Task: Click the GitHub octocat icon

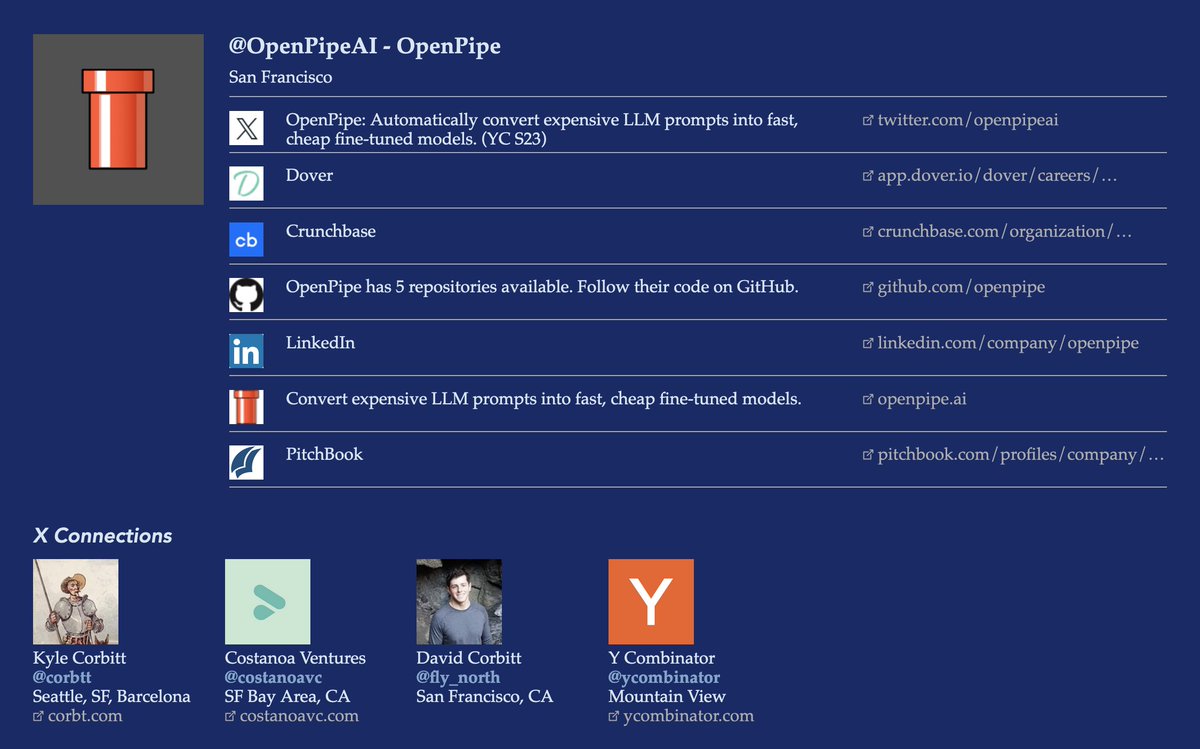Action: click(x=246, y=296)
